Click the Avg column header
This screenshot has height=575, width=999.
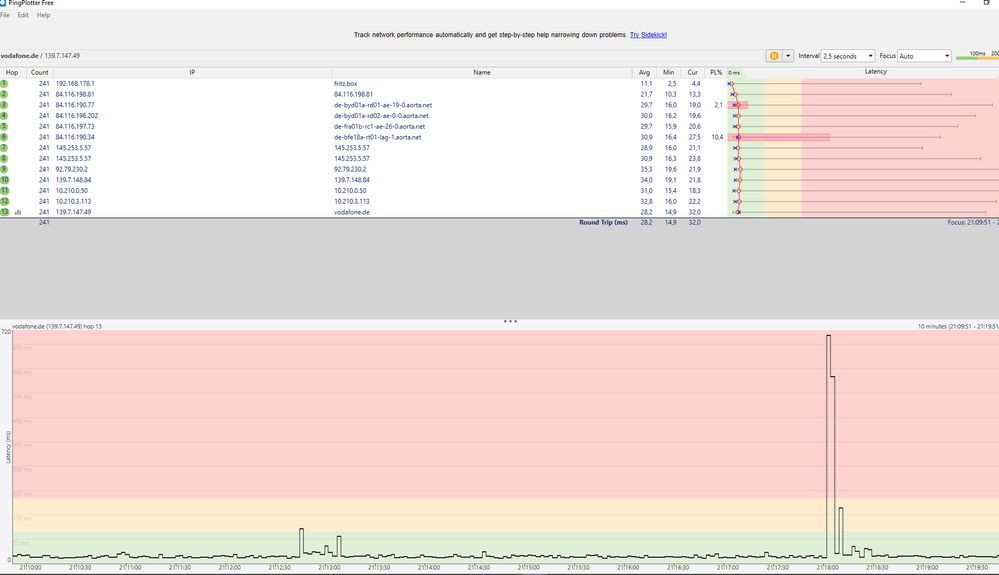(x=644, y=73)
